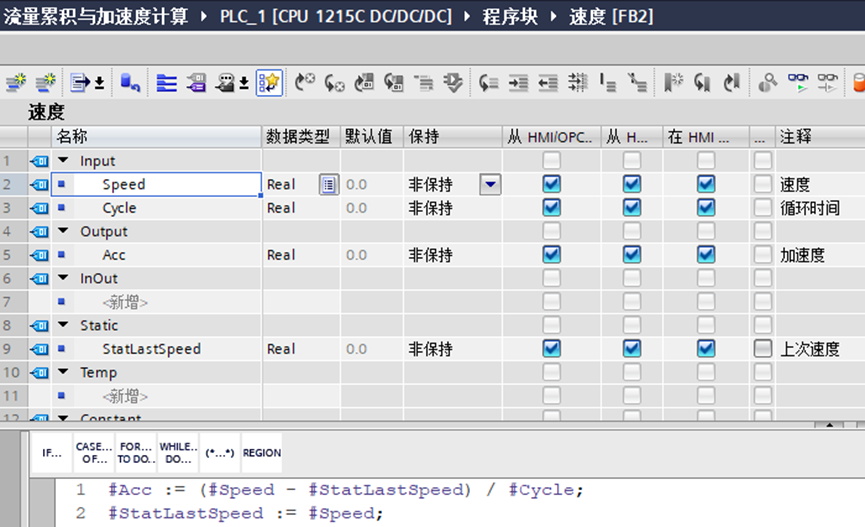
Task: Click the insert row toolbar icon
Action: pos(16,83)
